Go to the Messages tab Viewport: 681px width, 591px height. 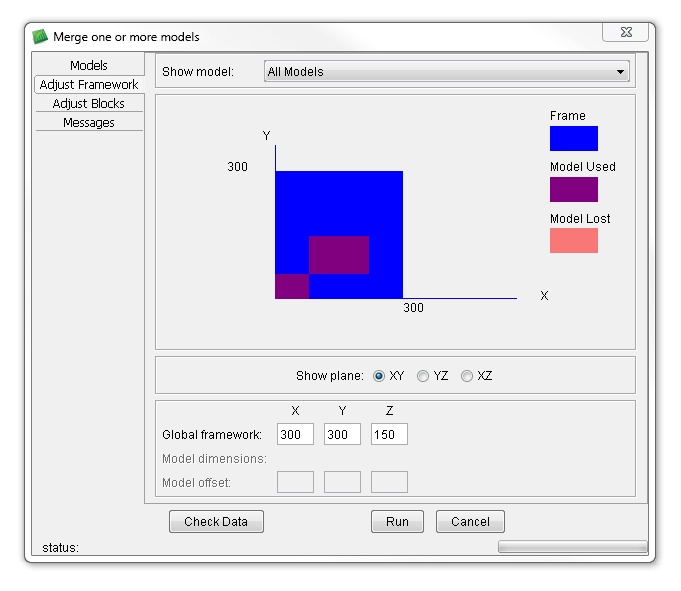point(89,122)
